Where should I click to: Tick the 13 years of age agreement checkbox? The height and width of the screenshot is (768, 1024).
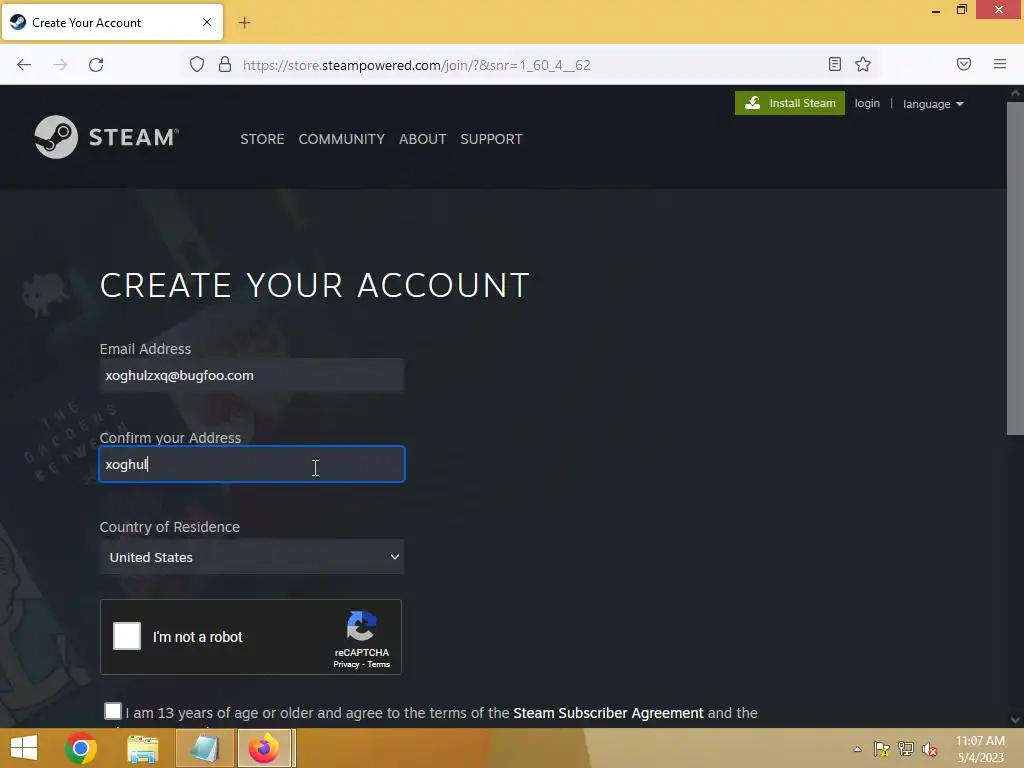click(112, 711)
